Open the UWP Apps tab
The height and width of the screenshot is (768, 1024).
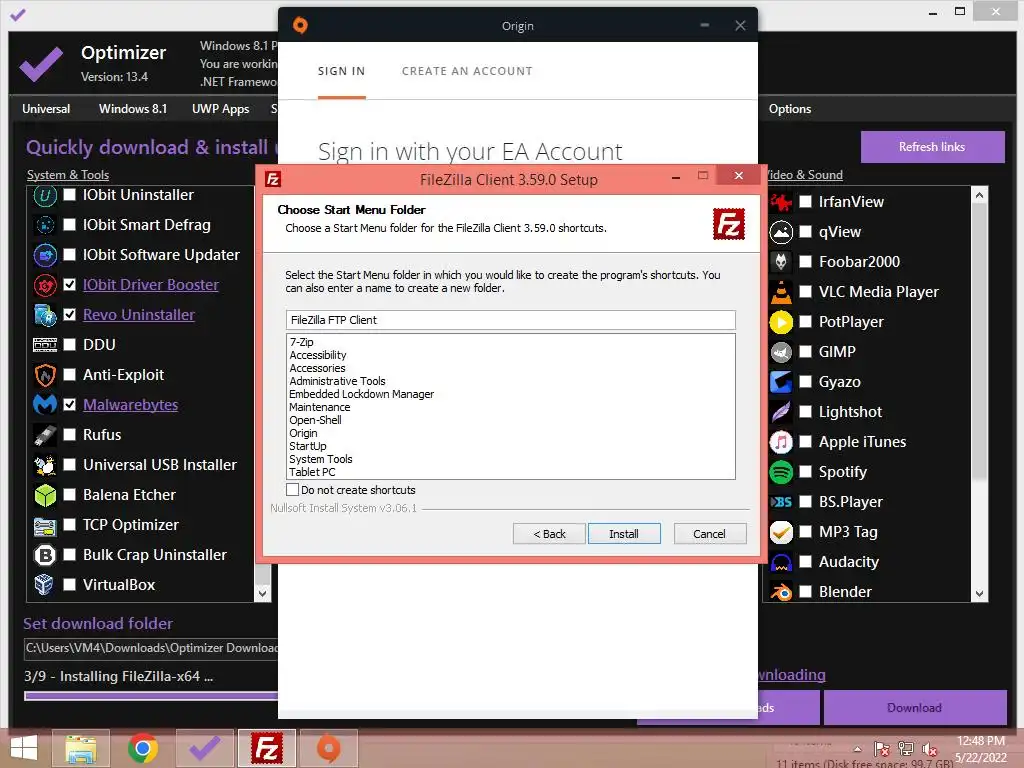click(x=221, y=109)
